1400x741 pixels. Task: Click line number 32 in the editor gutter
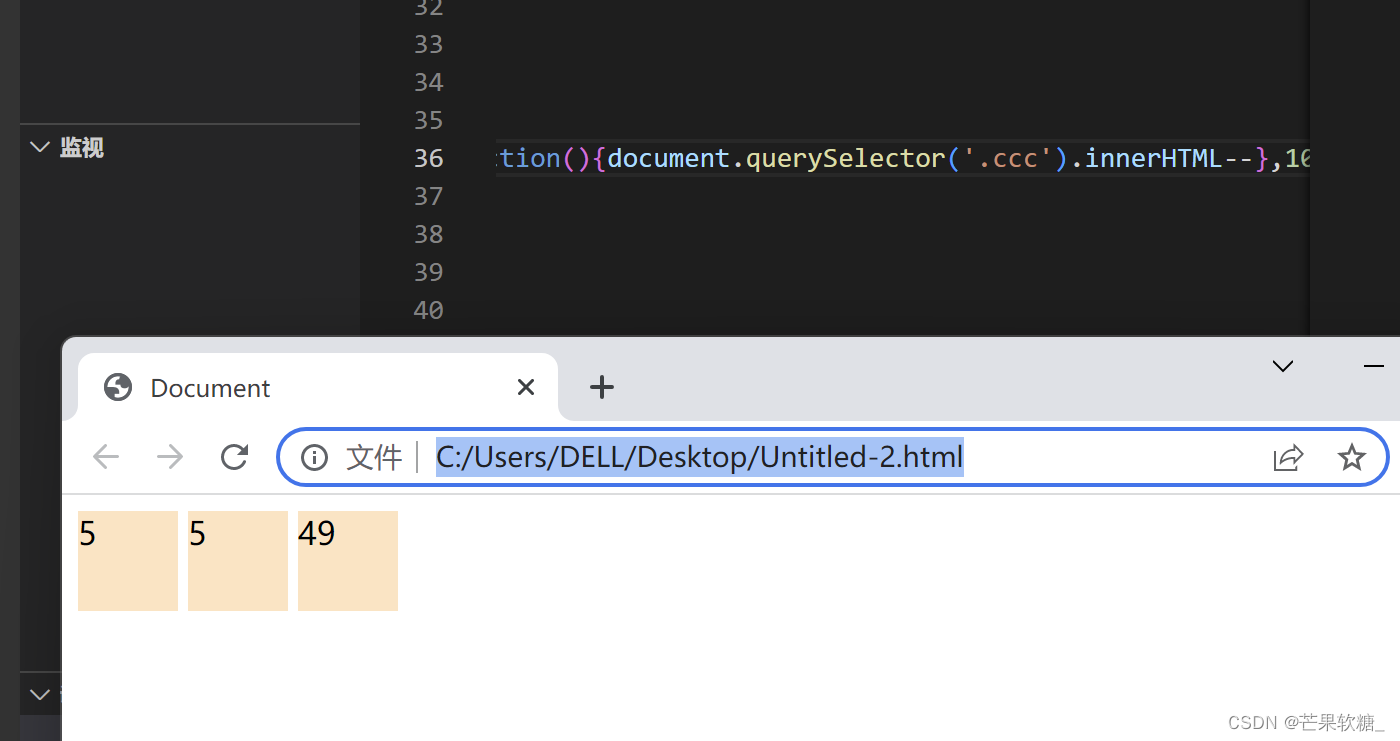click(x=429, y=9)
